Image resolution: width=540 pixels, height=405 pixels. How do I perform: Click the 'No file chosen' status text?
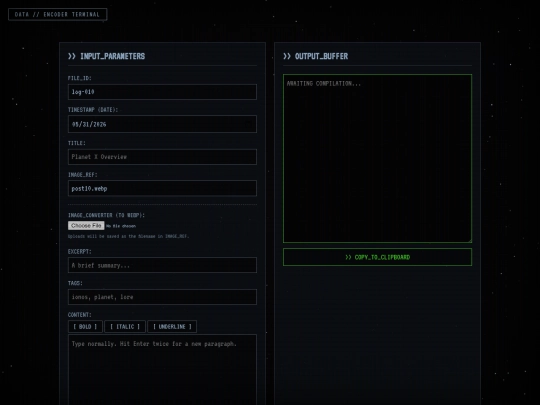(x=121, y=226)
